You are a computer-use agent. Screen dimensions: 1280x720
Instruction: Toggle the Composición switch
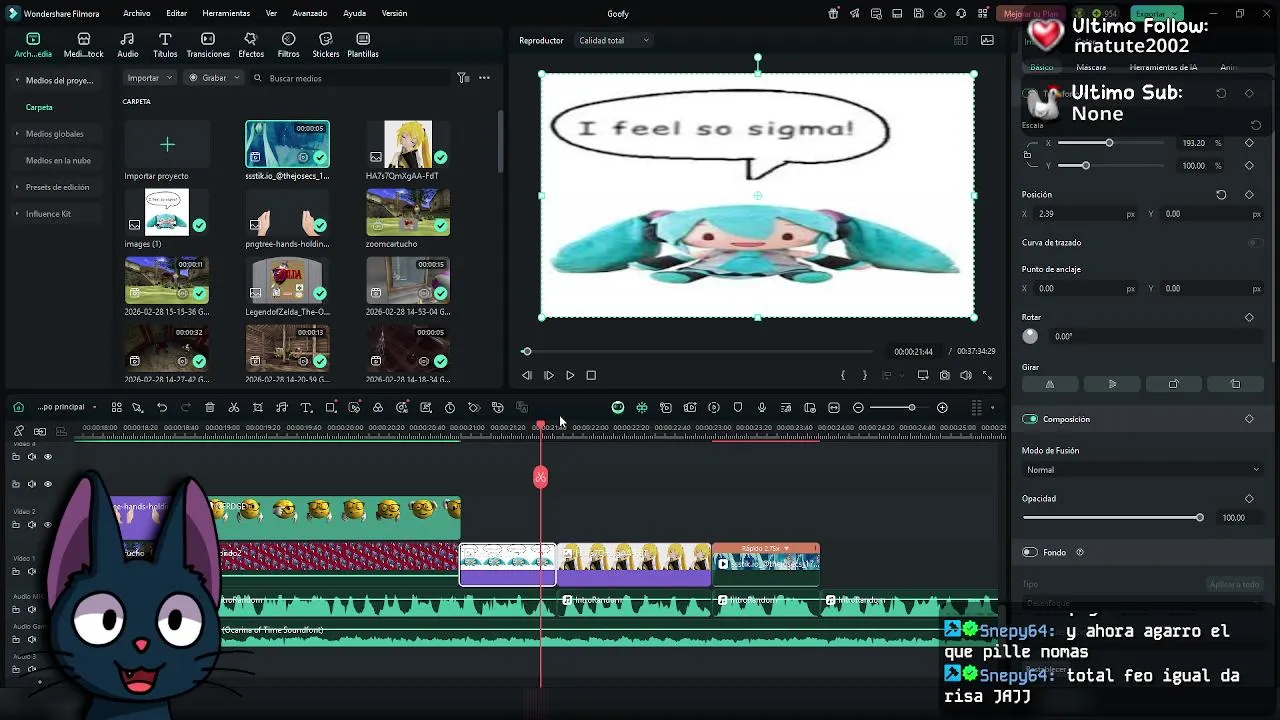point(1030,419)
